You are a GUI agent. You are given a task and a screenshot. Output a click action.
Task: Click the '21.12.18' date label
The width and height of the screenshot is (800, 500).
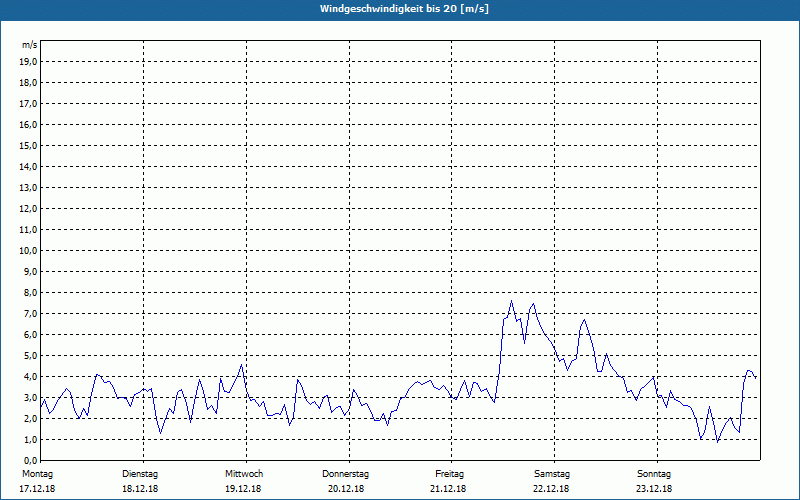coord(448,489)
